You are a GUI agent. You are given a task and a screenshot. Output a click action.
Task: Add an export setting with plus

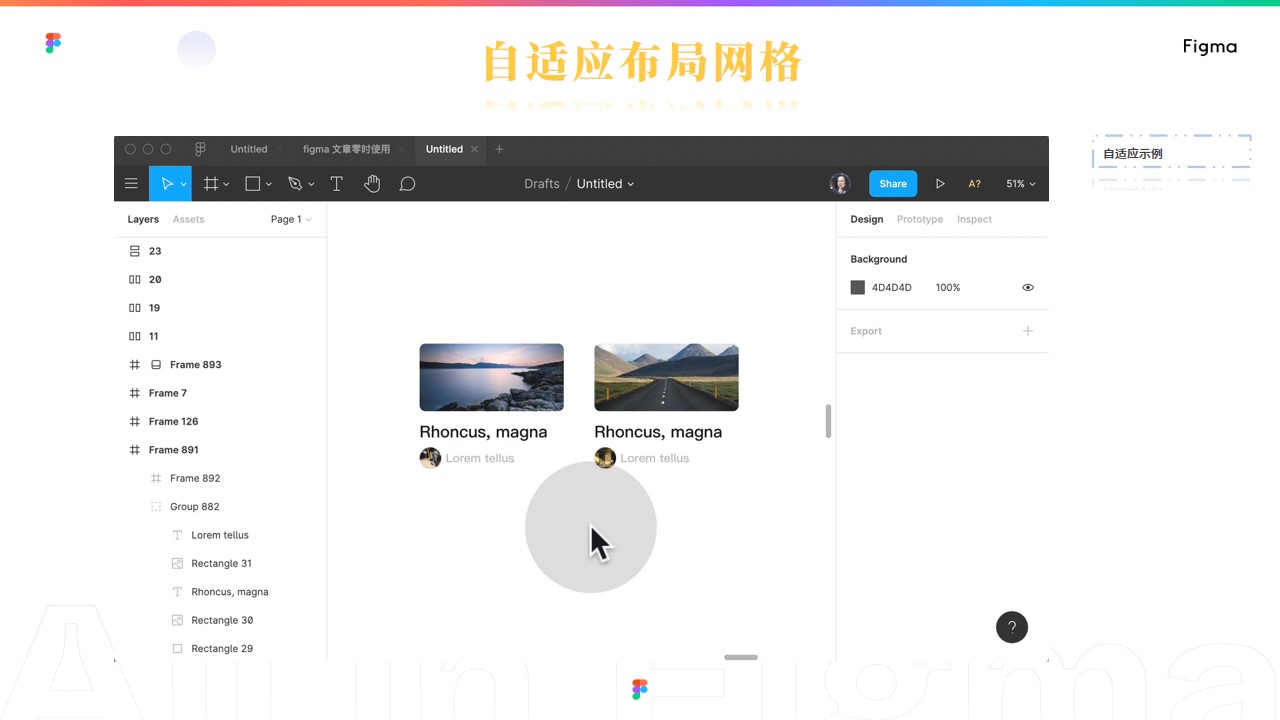point(1028,331)
